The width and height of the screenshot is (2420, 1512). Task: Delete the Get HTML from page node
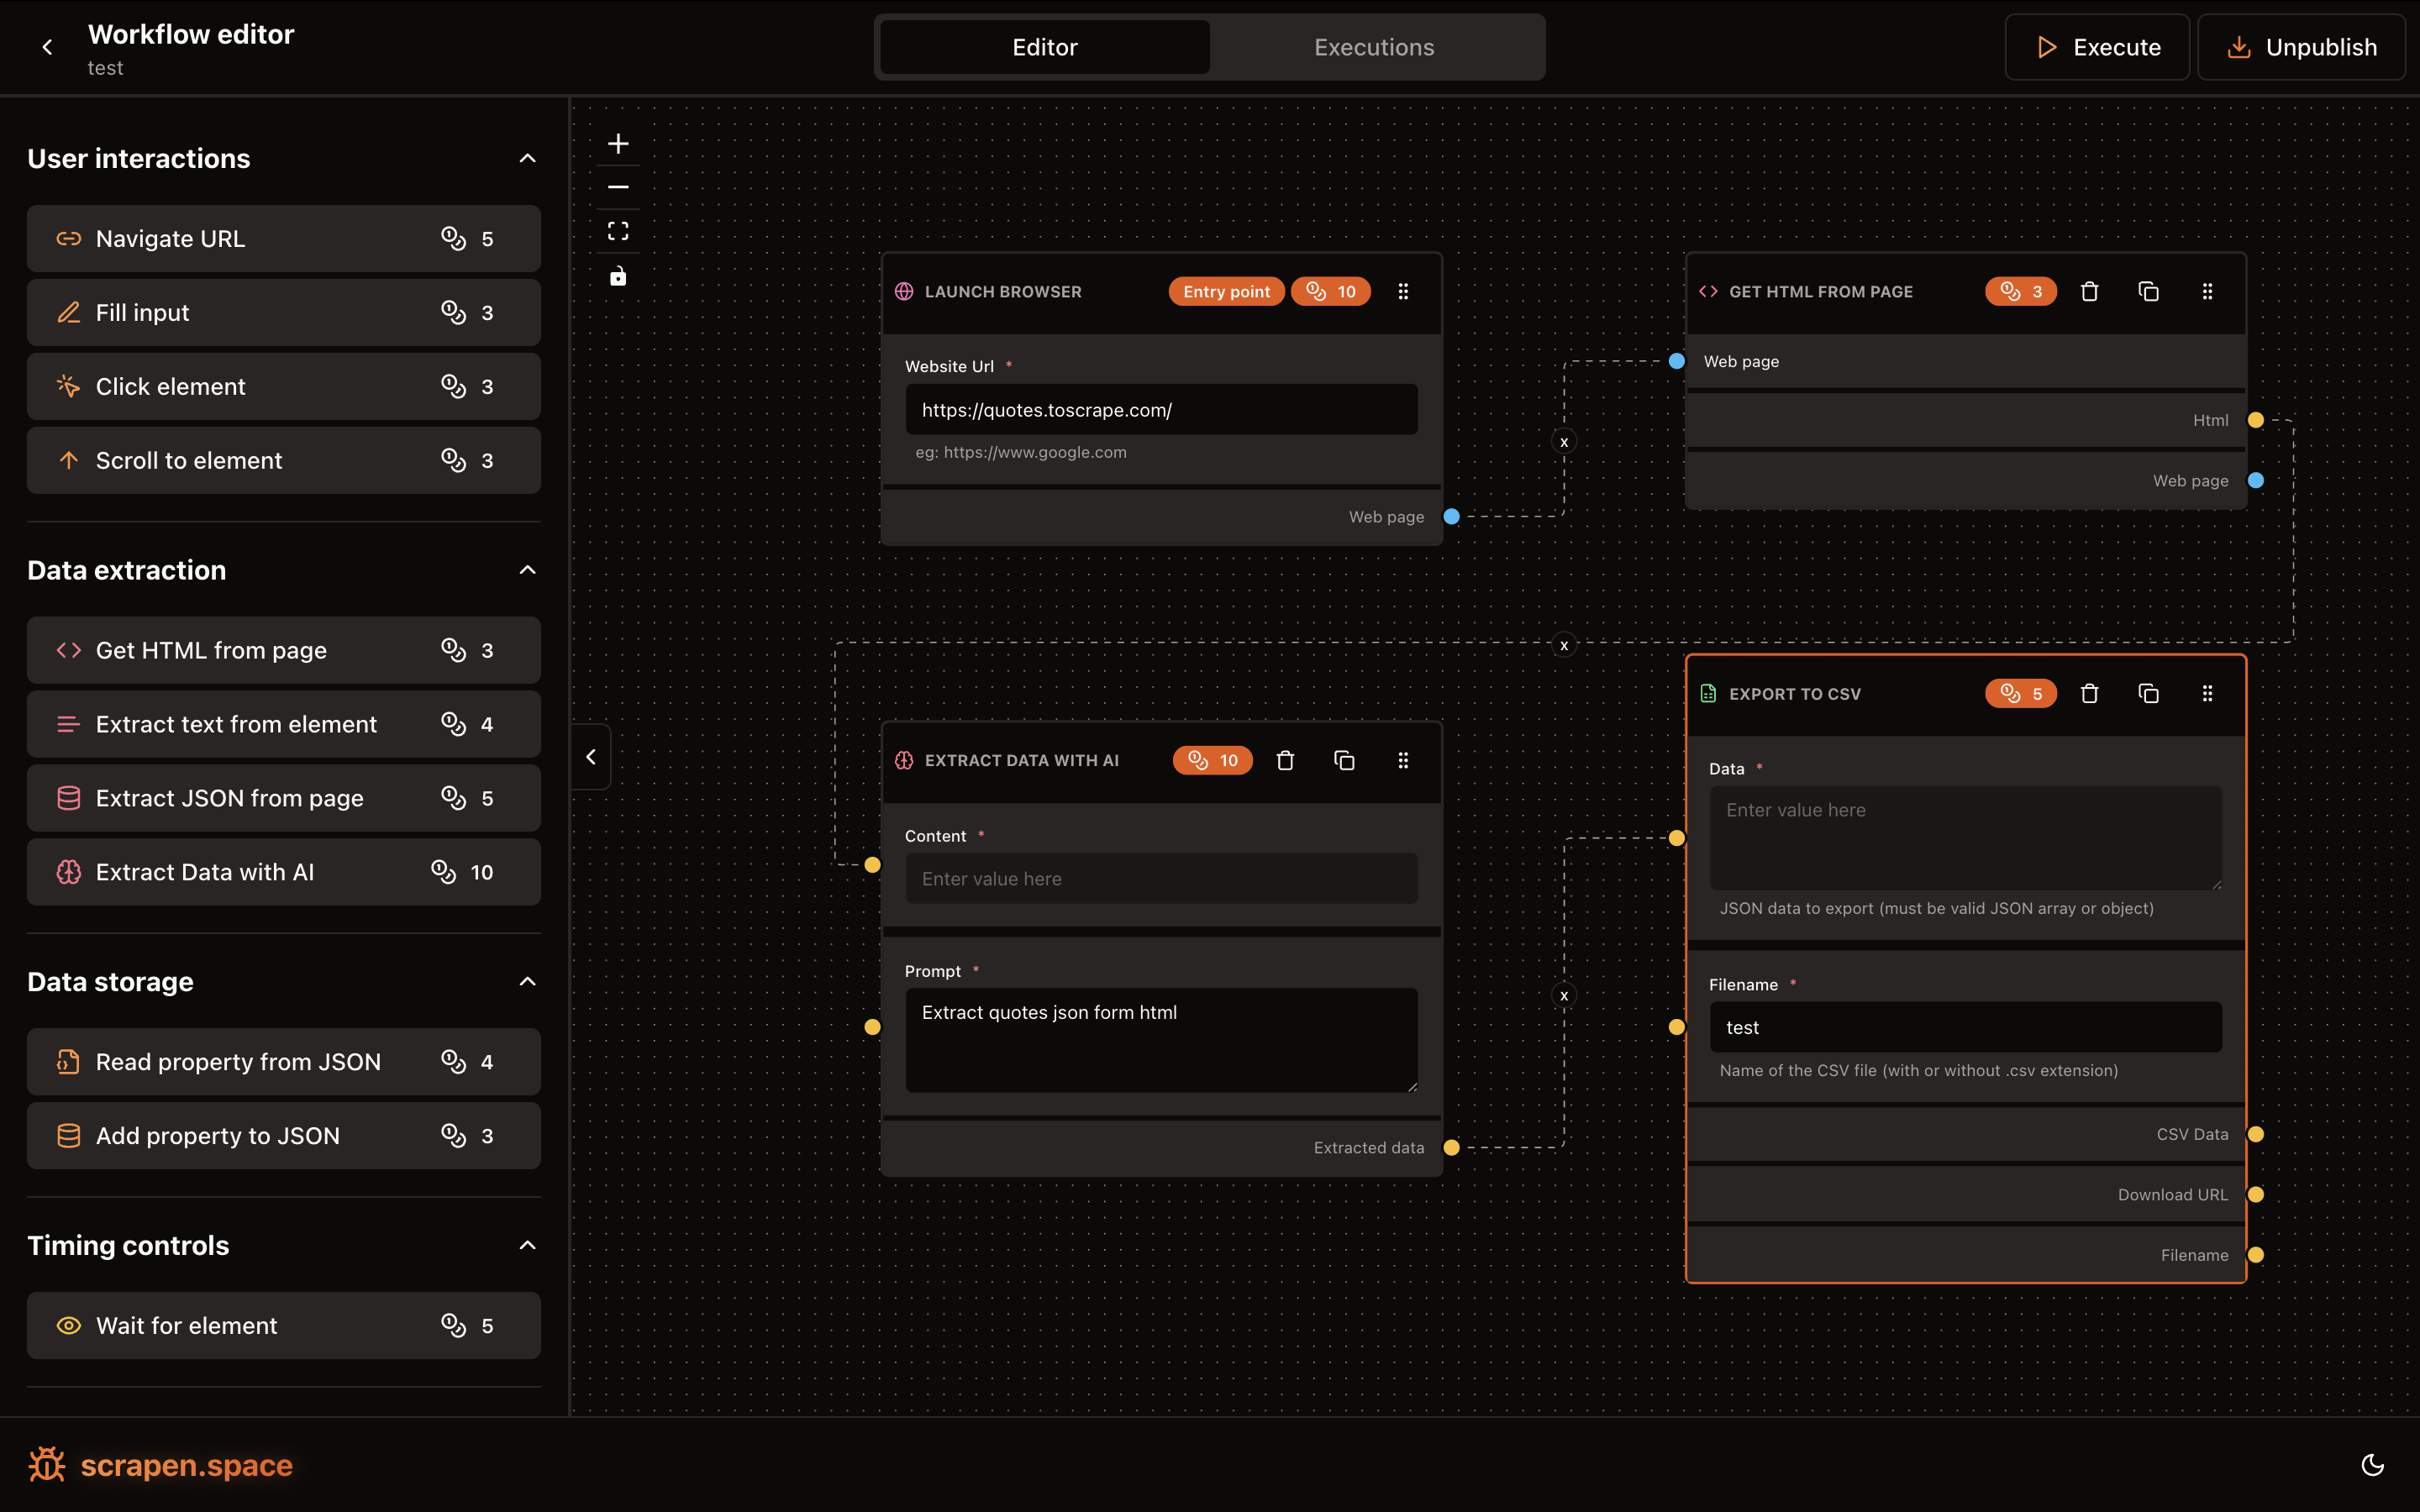2089,291
